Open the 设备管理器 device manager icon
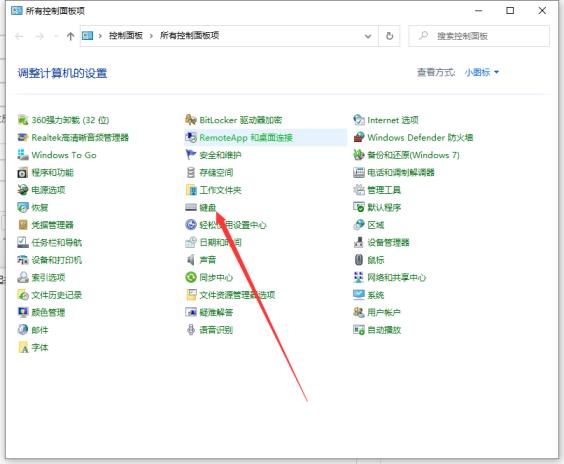The image size is (564, 464). coord(359,242)
